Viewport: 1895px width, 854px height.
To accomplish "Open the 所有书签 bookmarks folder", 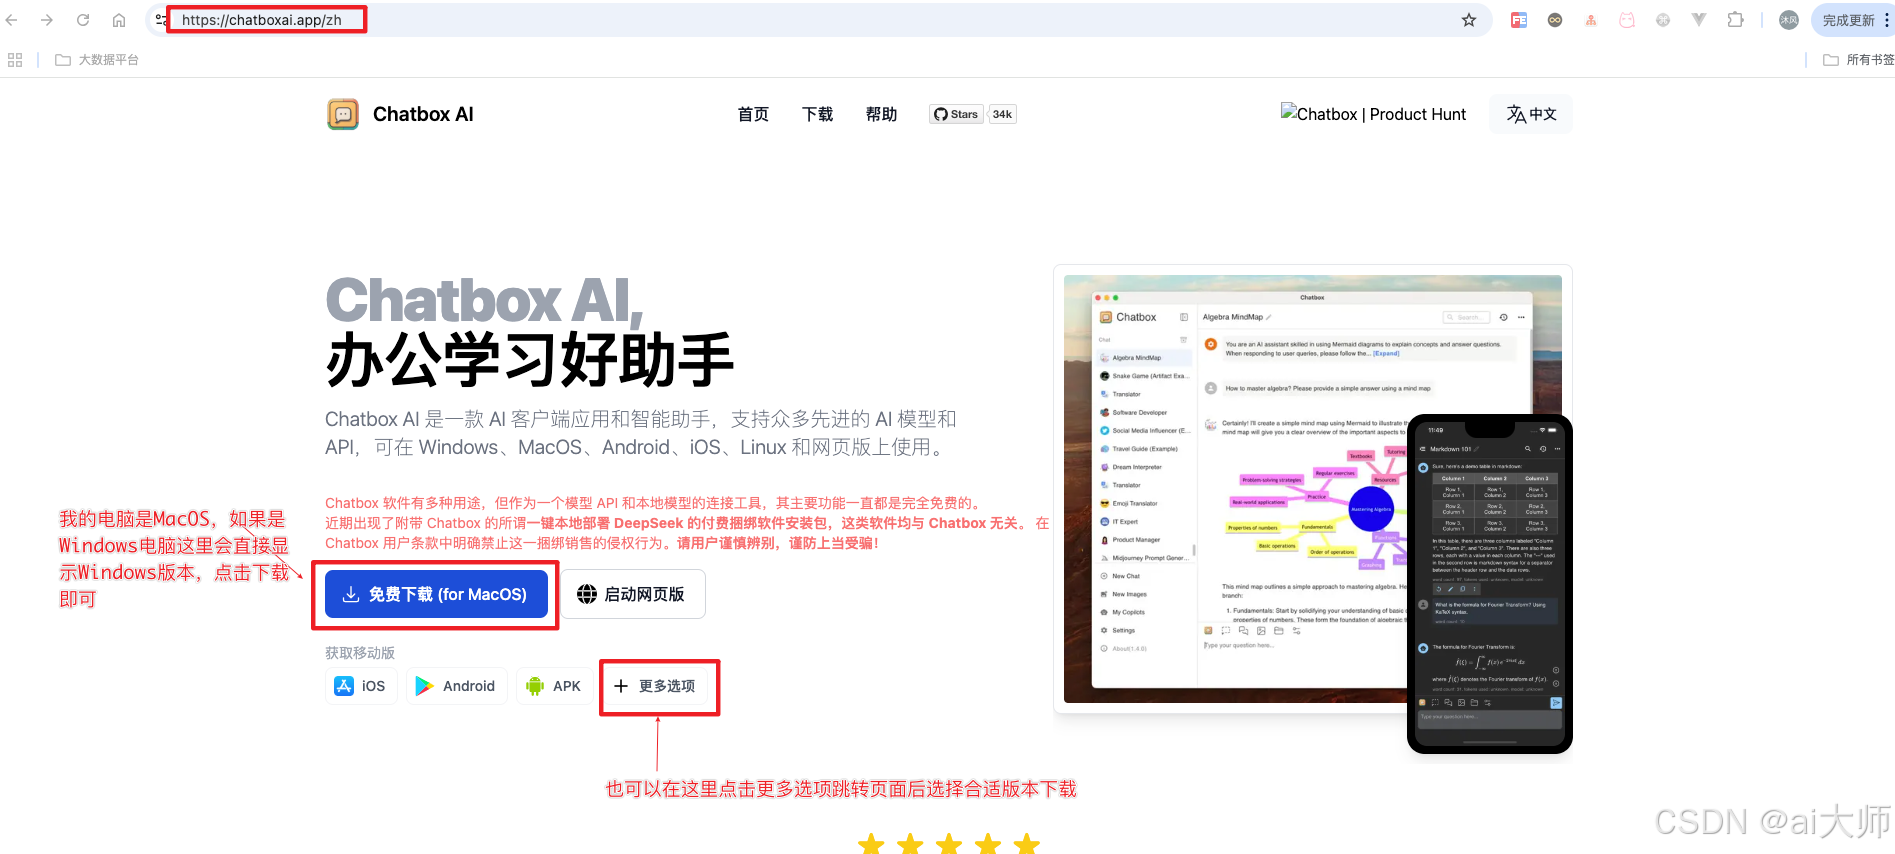I will coord(1859,60).
